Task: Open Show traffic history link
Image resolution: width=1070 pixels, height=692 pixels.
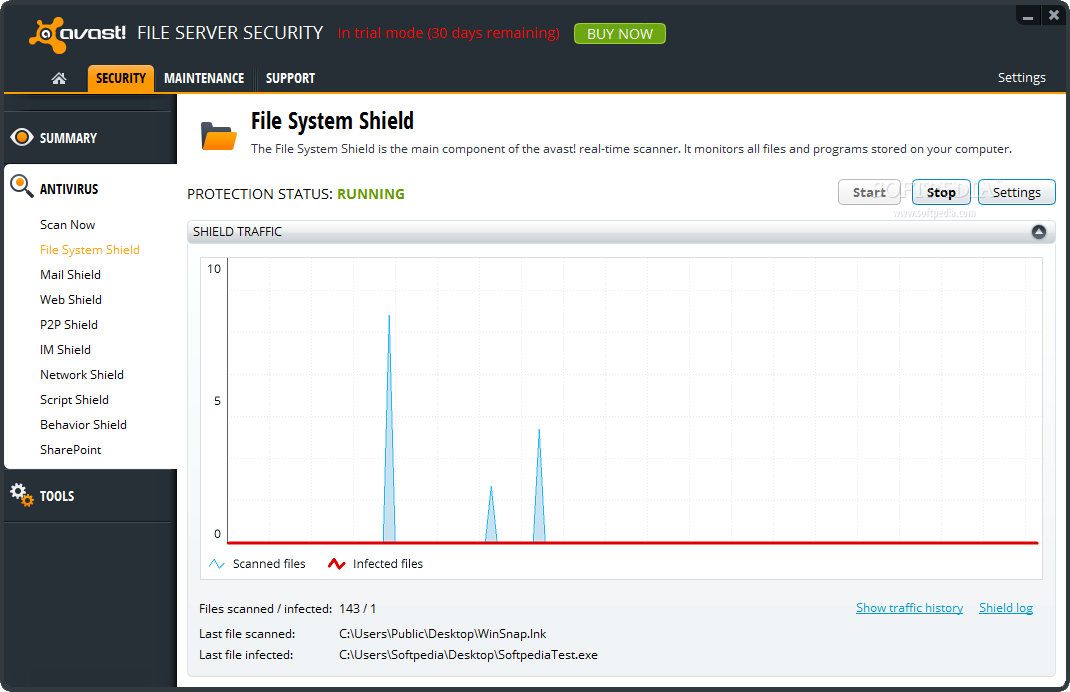Action: pos(909,608)
